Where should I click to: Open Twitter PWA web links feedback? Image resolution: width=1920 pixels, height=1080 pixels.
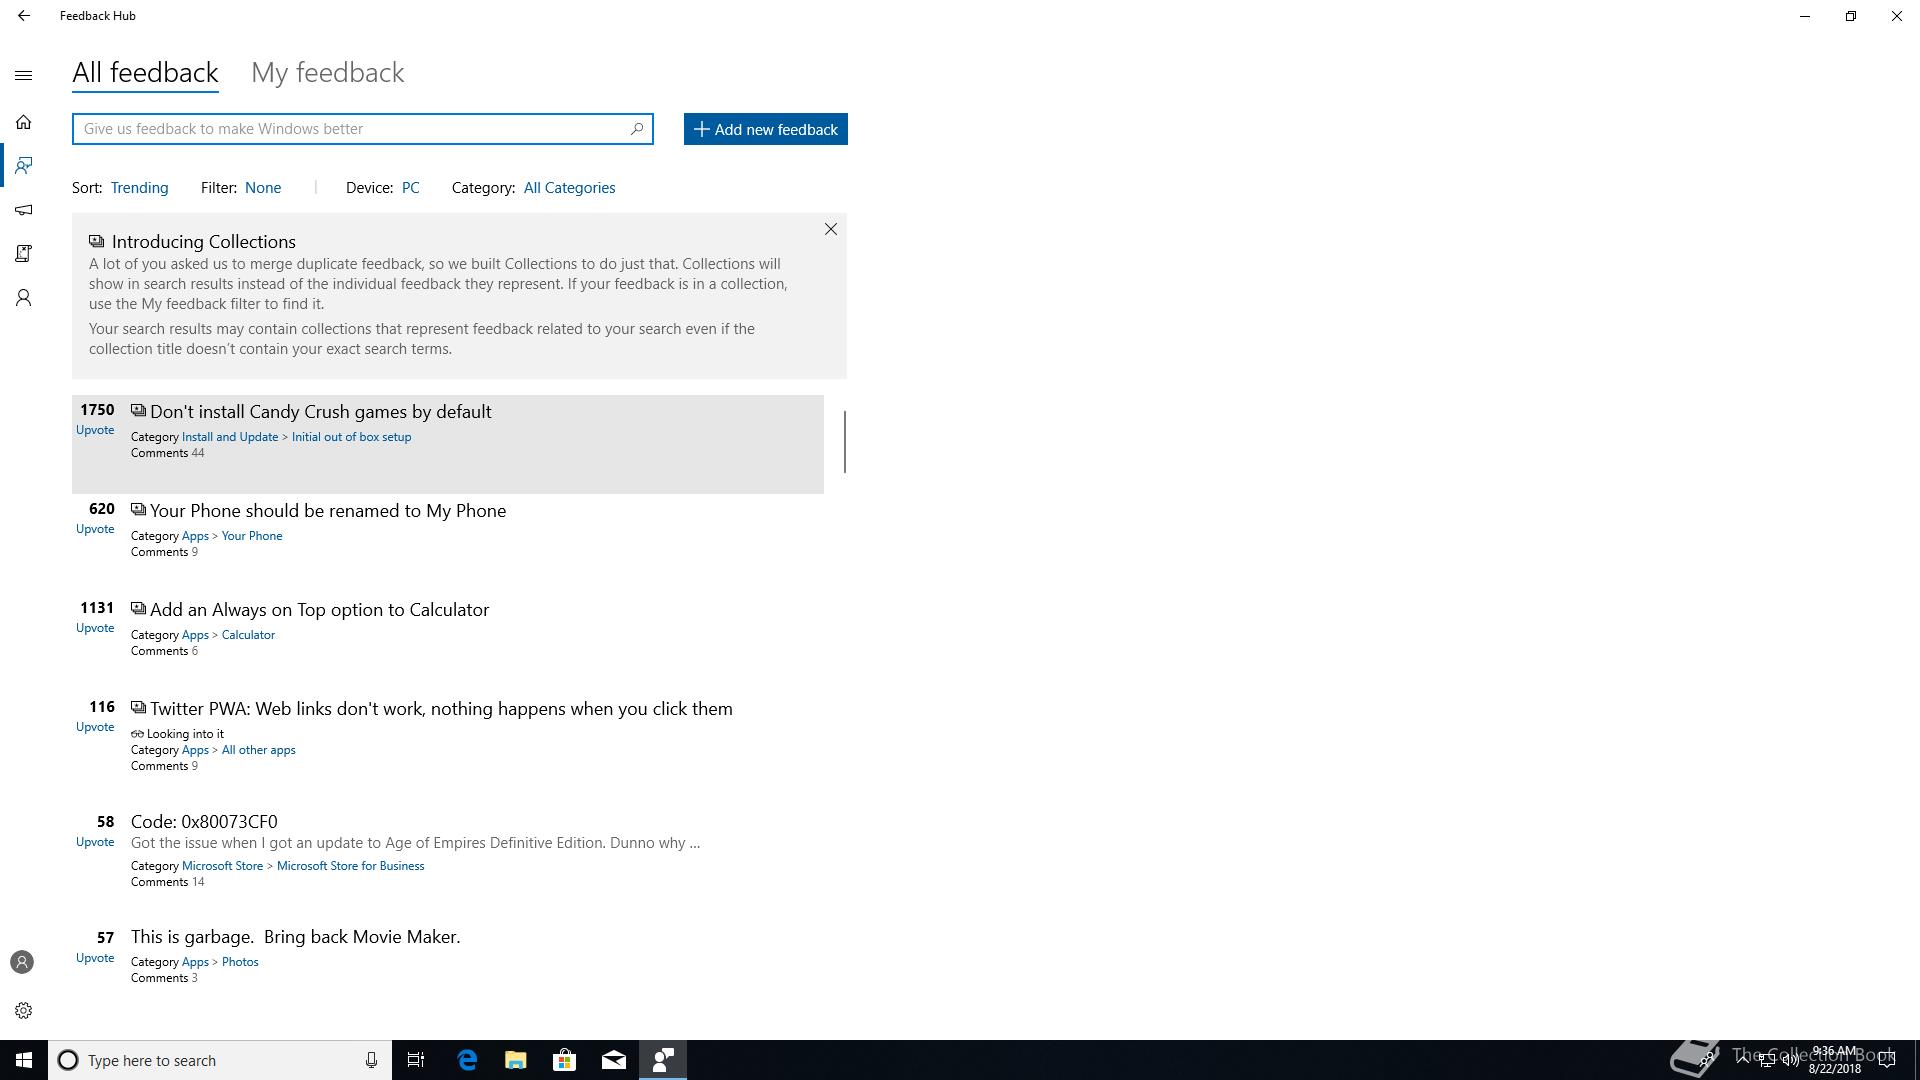click(x=441, y=709)
